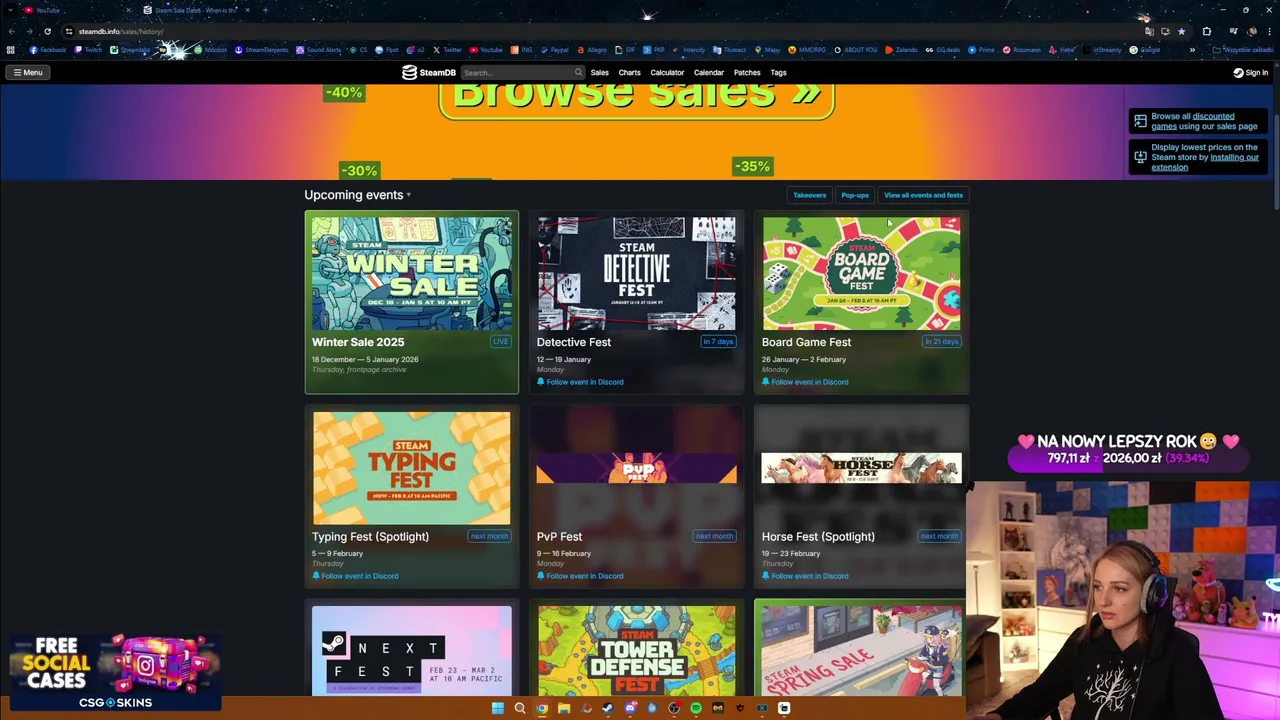The image size is (1280, 720).
Task: Open the Sound Alerts bookmark
Action: click(x=320, y=50)
